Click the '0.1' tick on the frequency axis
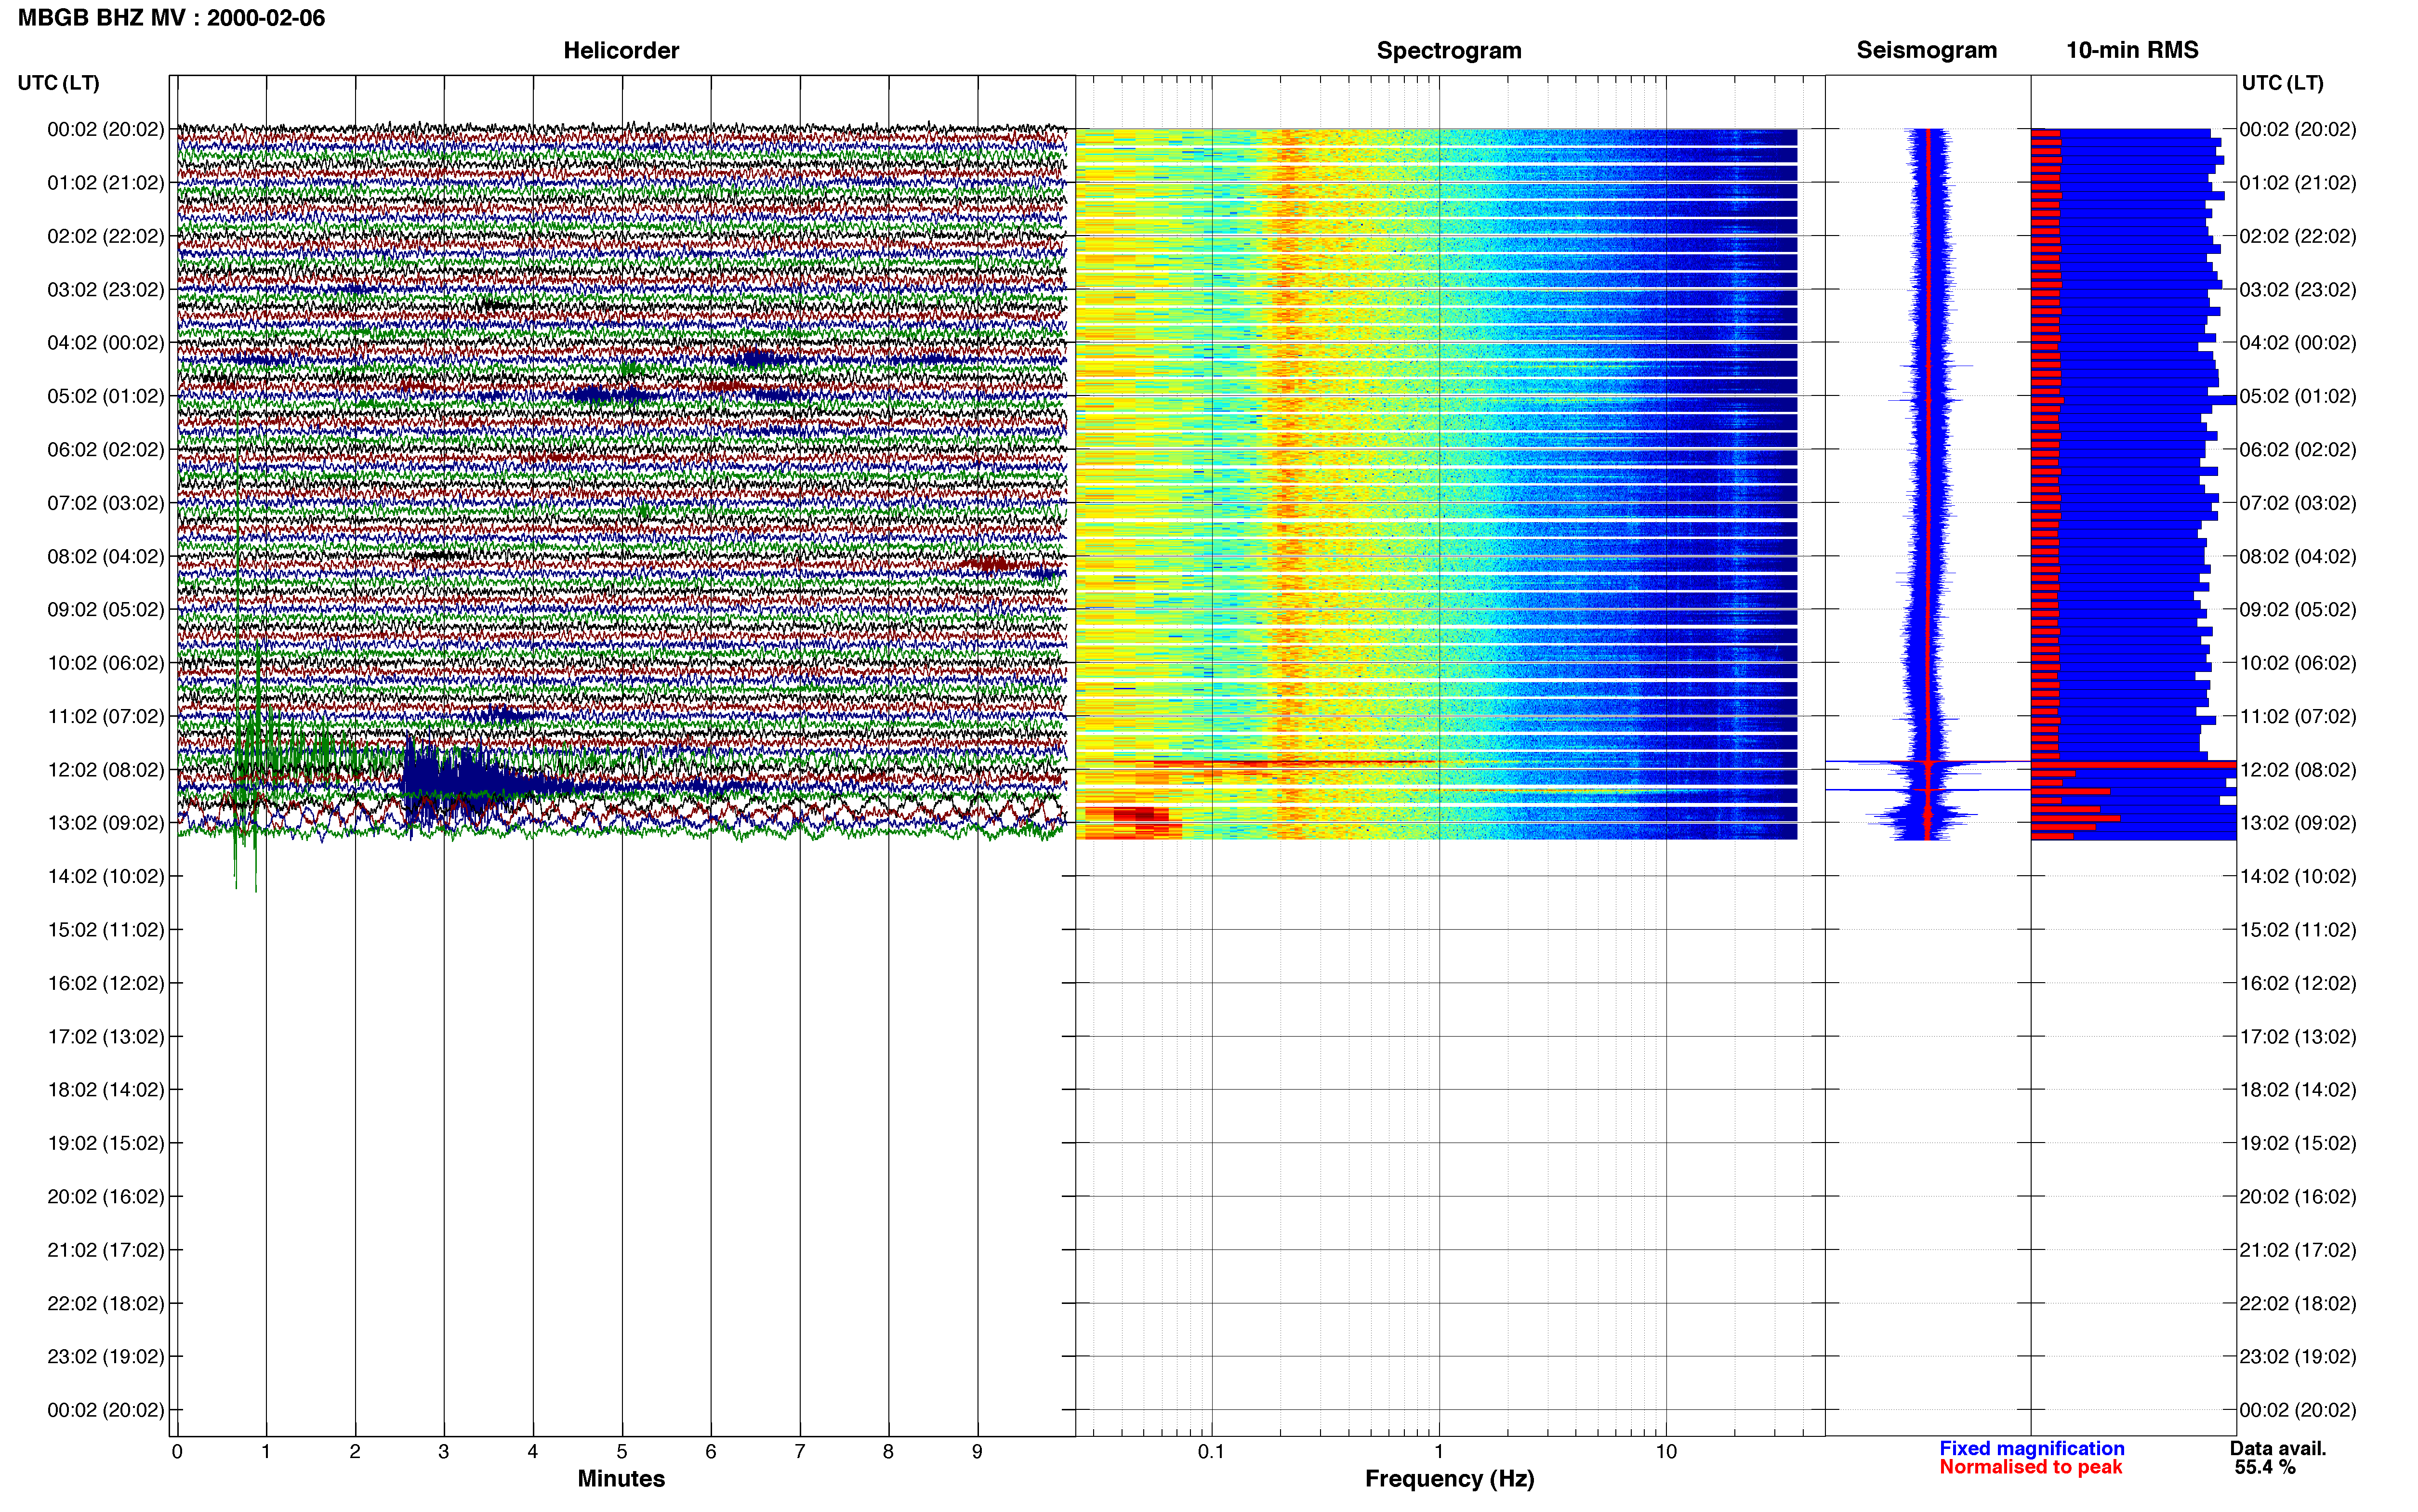Image resolution: width=2418 pixels, height=1512 pixels. coord(1211,1452)
